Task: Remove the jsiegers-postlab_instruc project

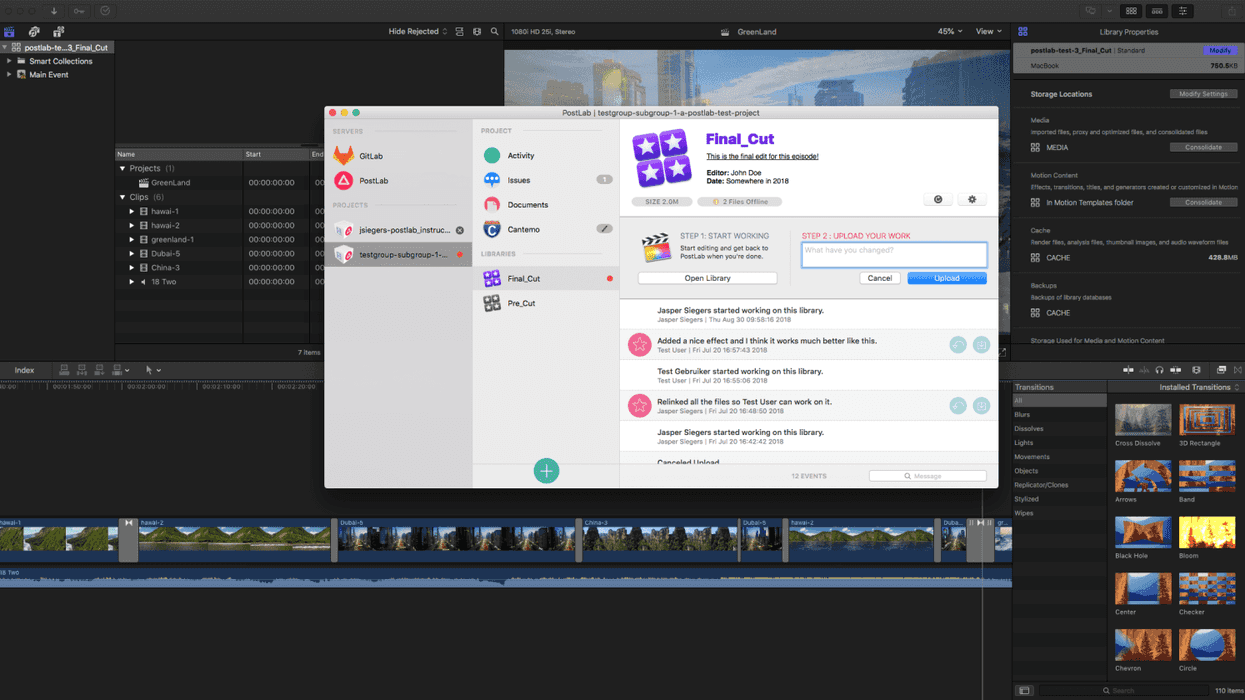Action: 460,230
